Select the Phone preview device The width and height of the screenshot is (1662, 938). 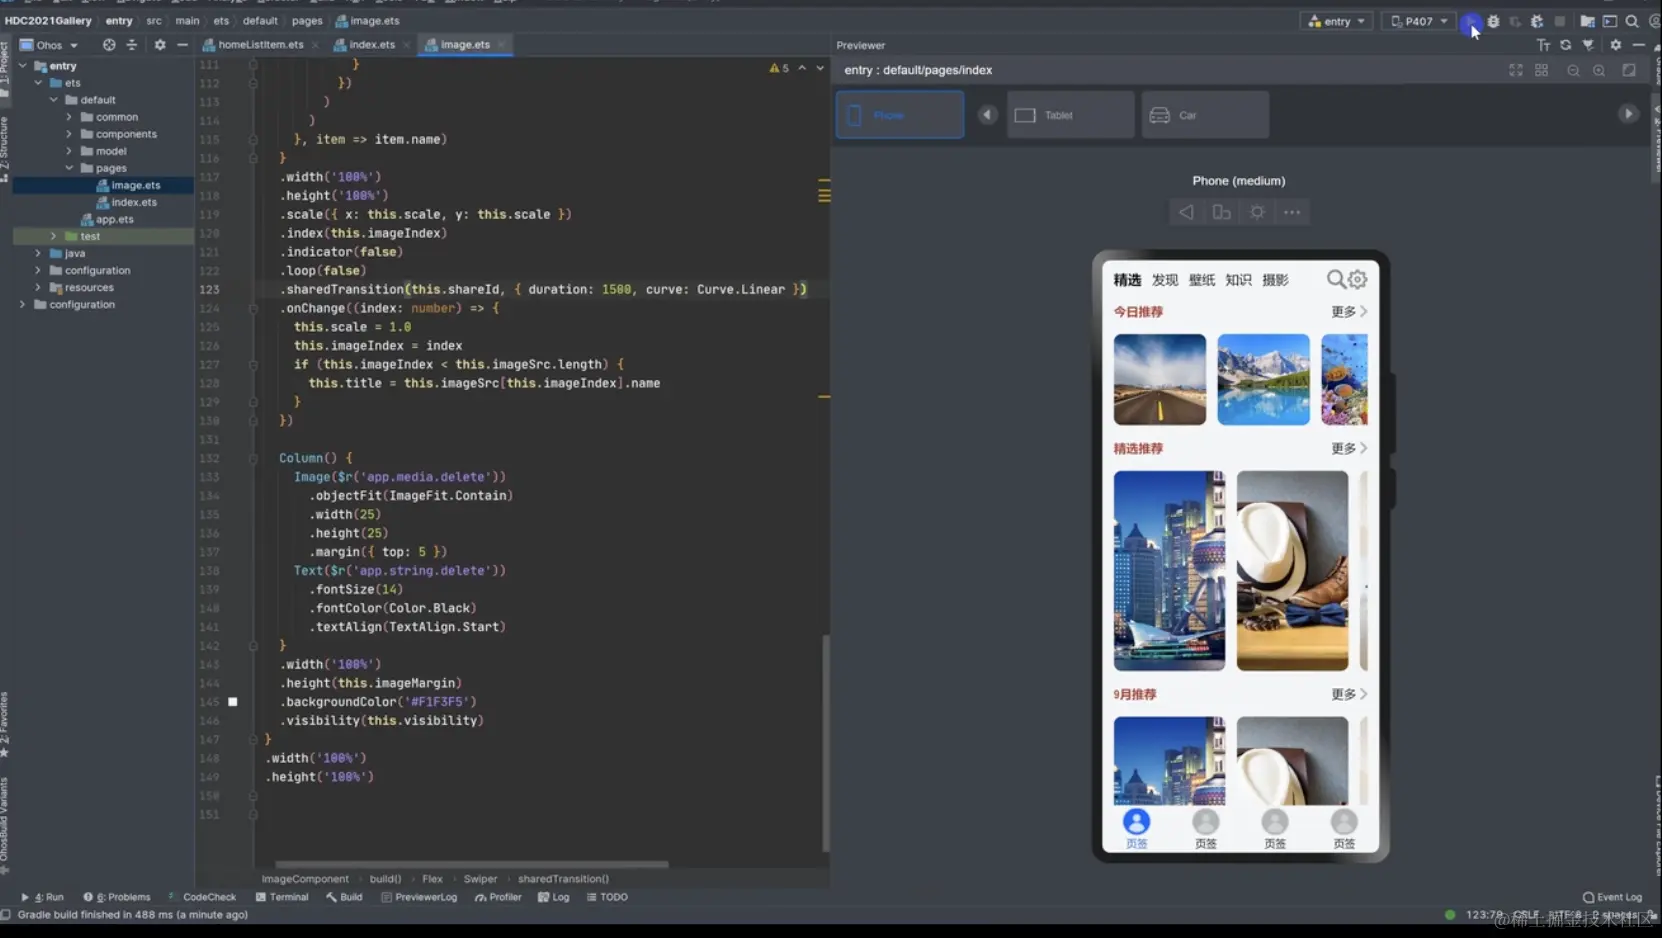(900, 115)
